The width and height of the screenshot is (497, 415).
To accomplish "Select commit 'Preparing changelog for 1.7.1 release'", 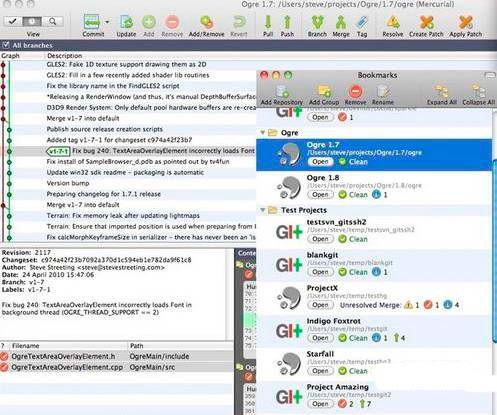I will pos(128,194).
